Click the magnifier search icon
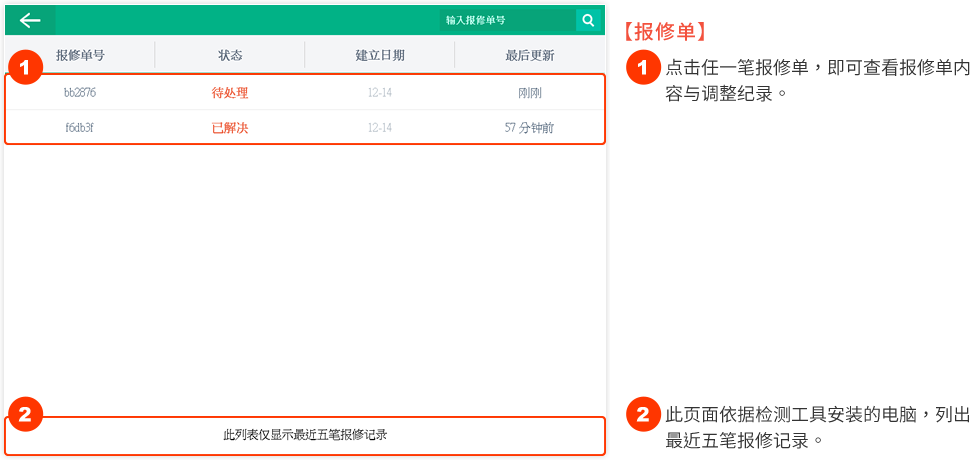Image resolution: width=976 pixels, height=460 pixels. (588, 20)
